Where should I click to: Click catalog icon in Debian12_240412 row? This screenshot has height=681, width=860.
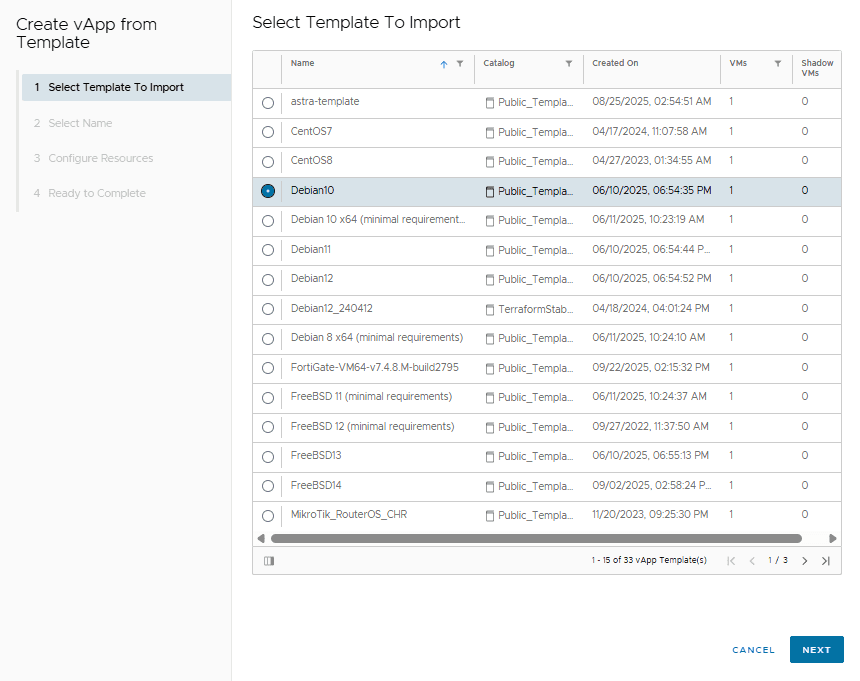pos(490,310)
